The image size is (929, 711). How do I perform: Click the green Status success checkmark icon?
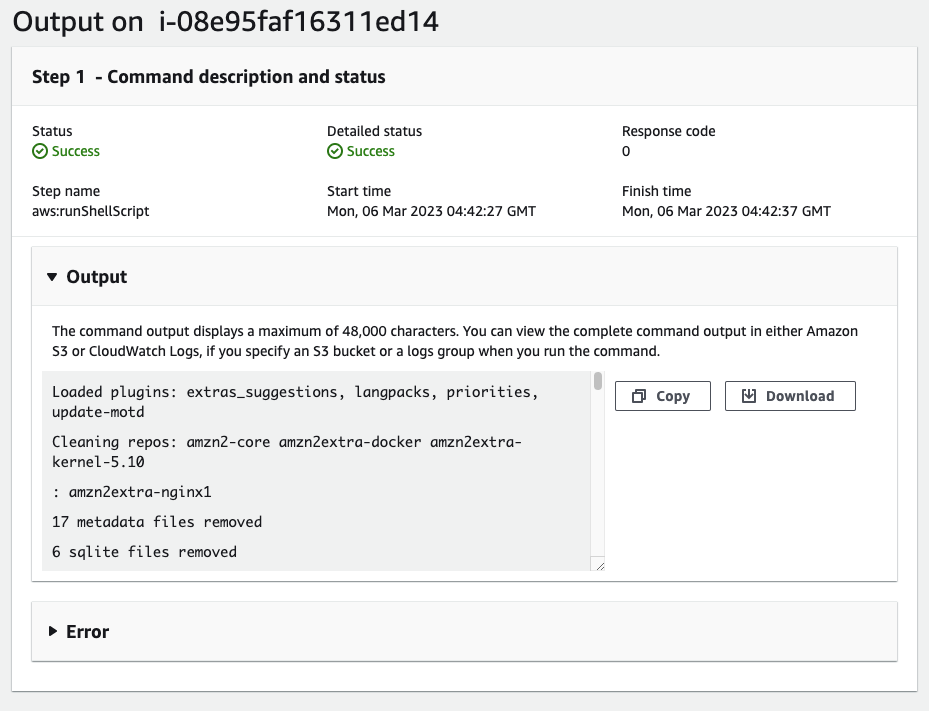click(40, 151)
